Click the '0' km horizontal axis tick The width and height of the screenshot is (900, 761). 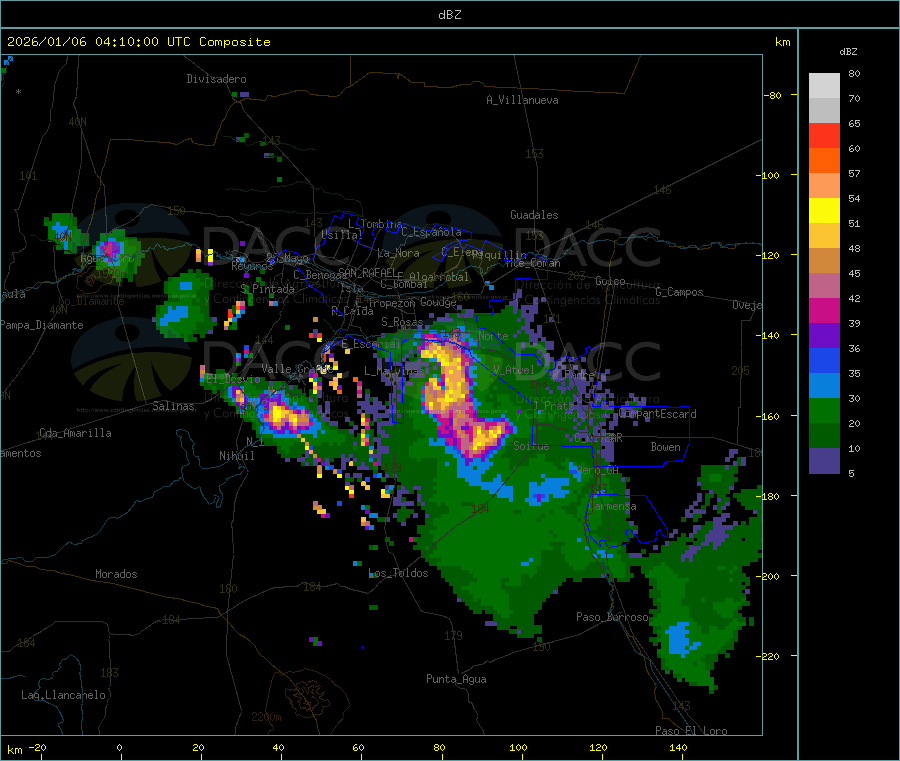tap(119, 748)
